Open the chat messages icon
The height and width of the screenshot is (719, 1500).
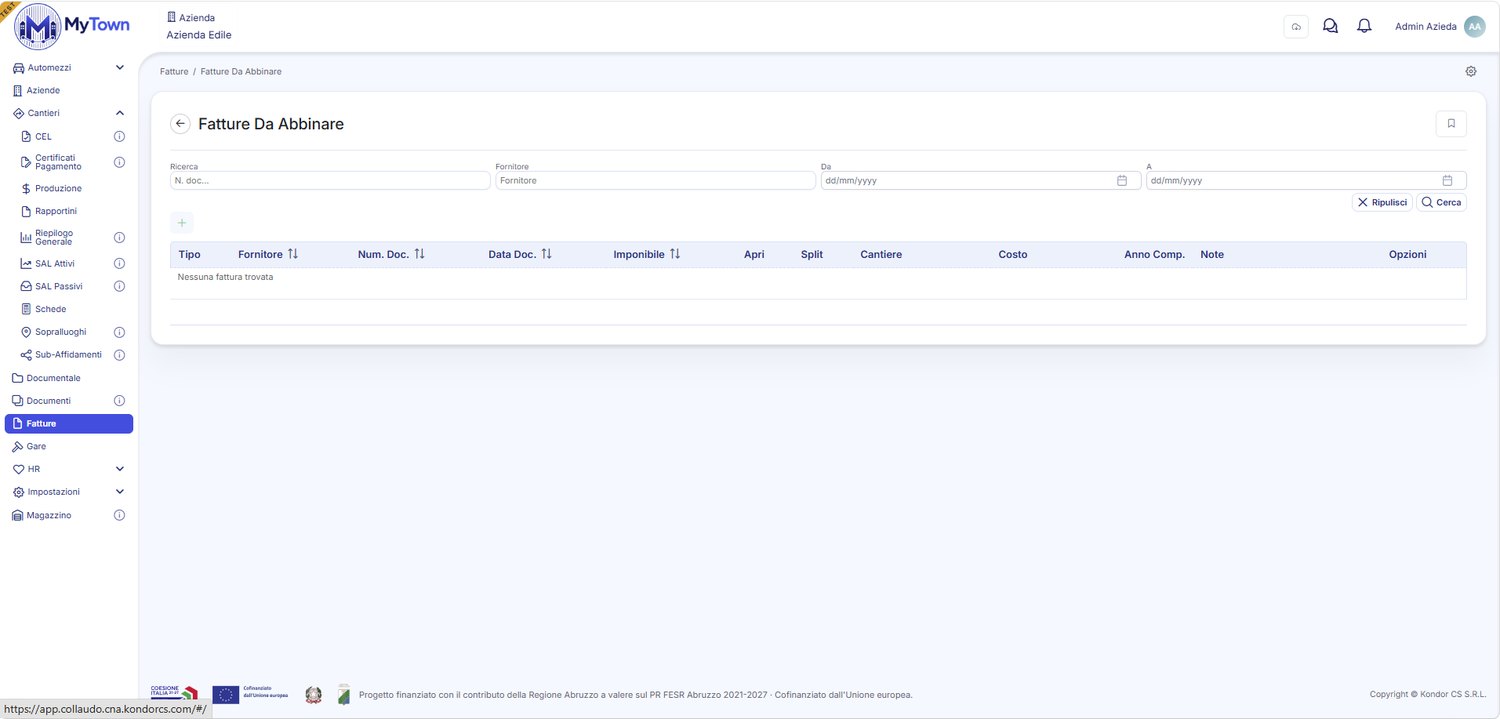1330,27
